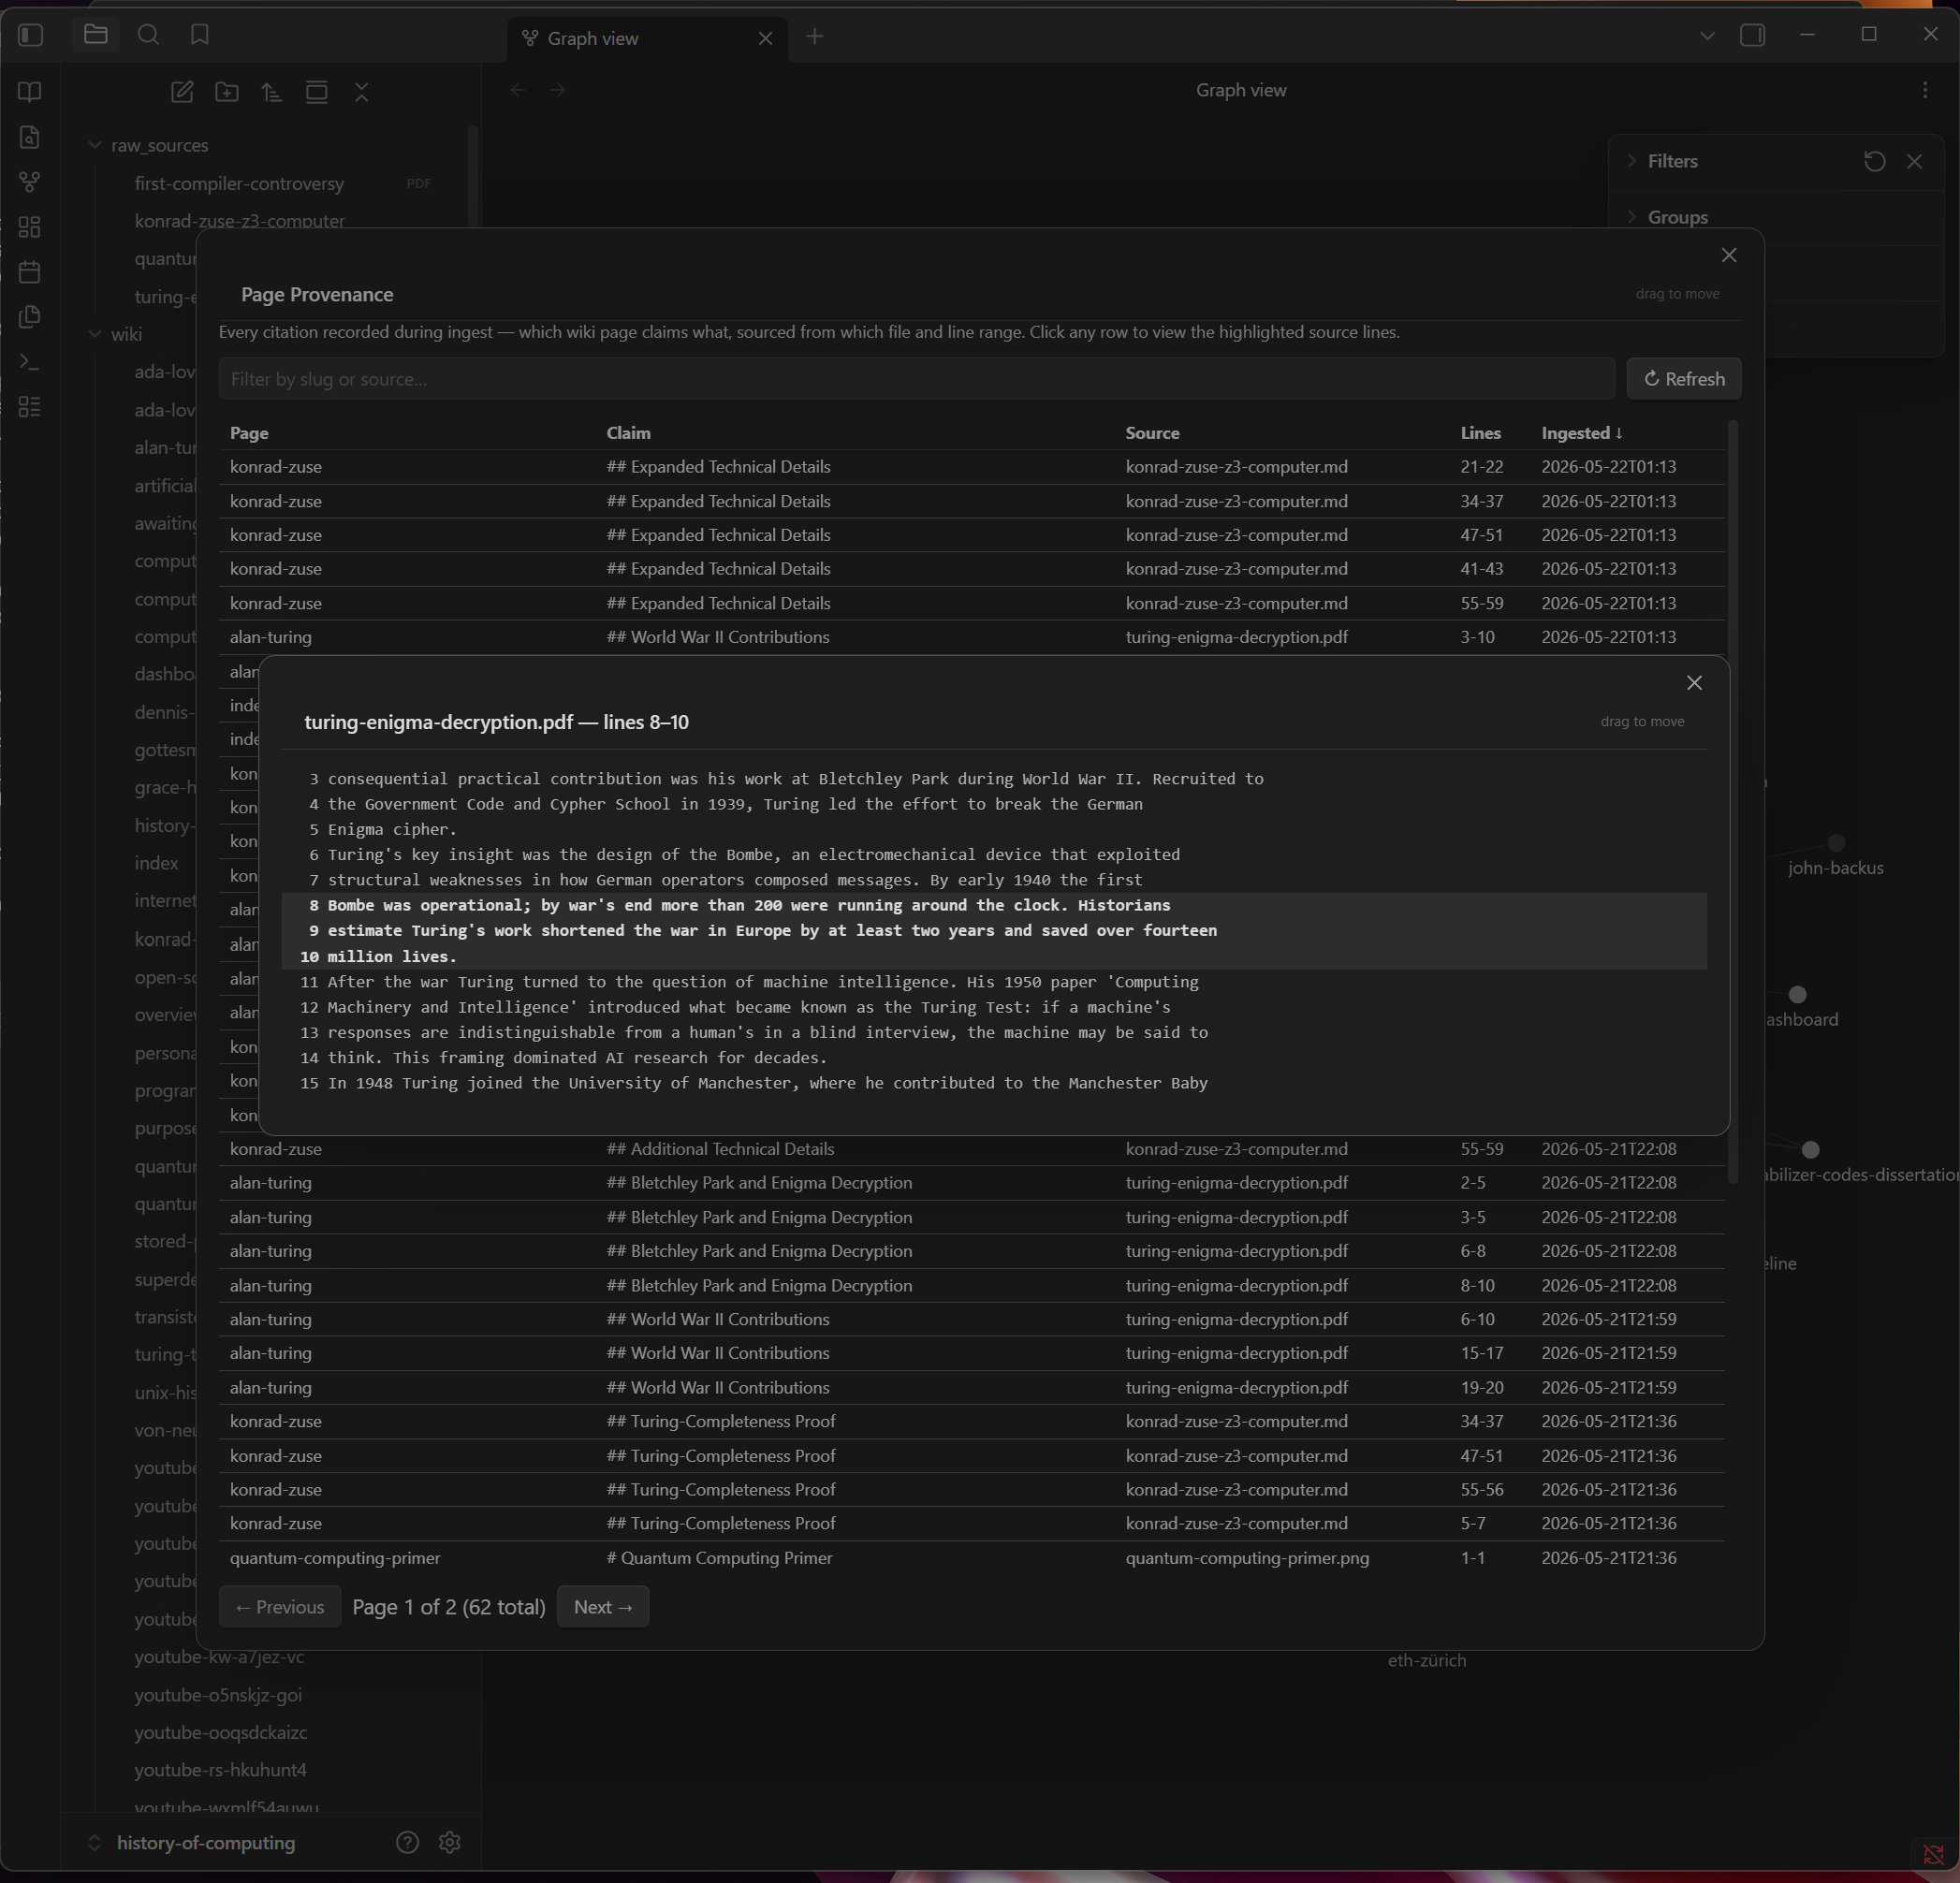Click the Next page button
Image resolution: width=1960 pixels, height=1883 pixels.
603,1607
